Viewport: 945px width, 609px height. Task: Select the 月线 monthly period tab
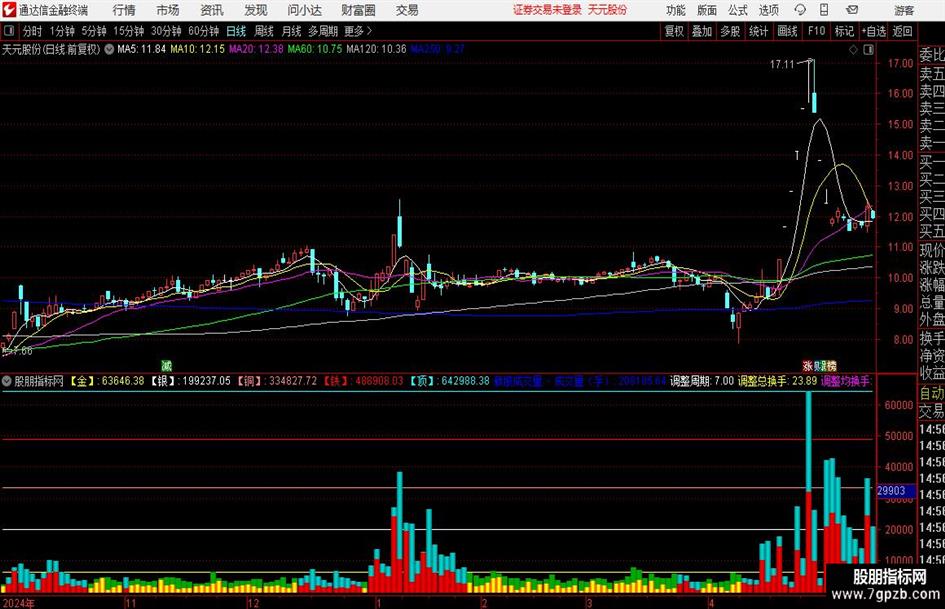(292, 31)
